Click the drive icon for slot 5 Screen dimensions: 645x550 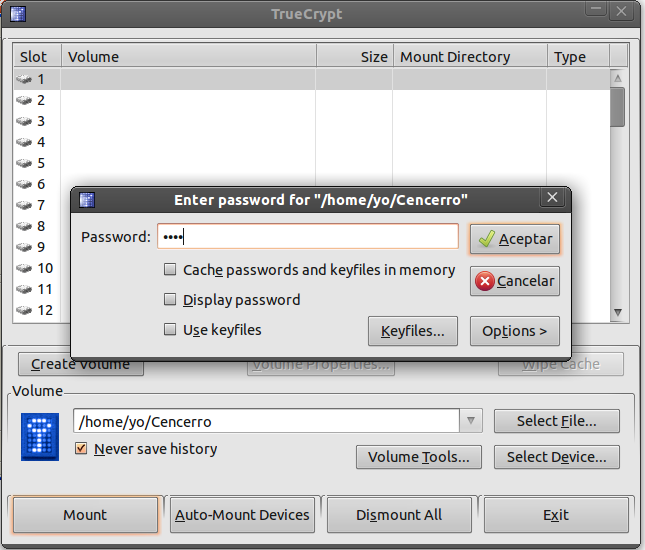(x=25, y=163)
